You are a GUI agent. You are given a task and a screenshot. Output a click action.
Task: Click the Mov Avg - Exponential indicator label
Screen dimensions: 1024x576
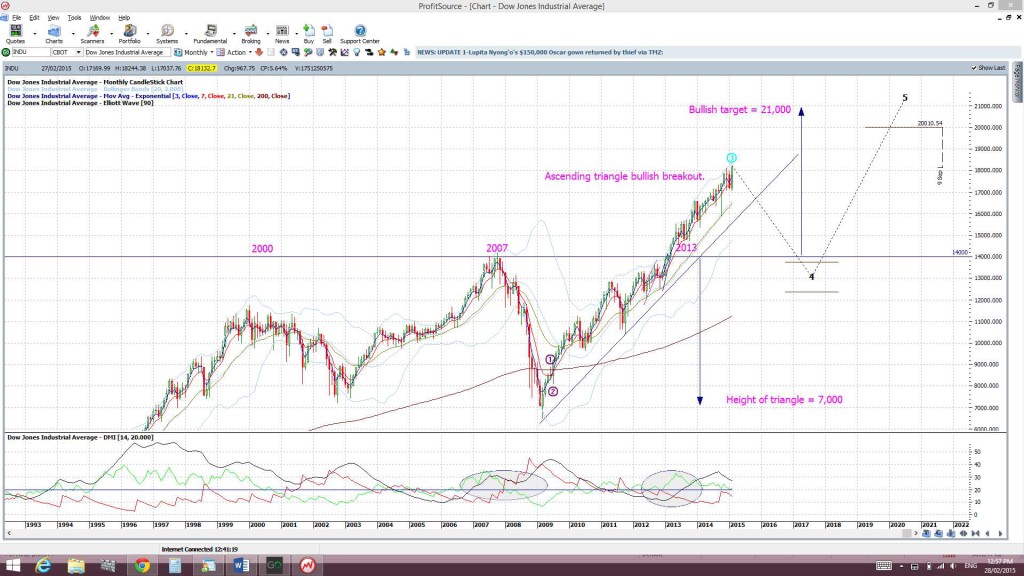click(148, 96)
